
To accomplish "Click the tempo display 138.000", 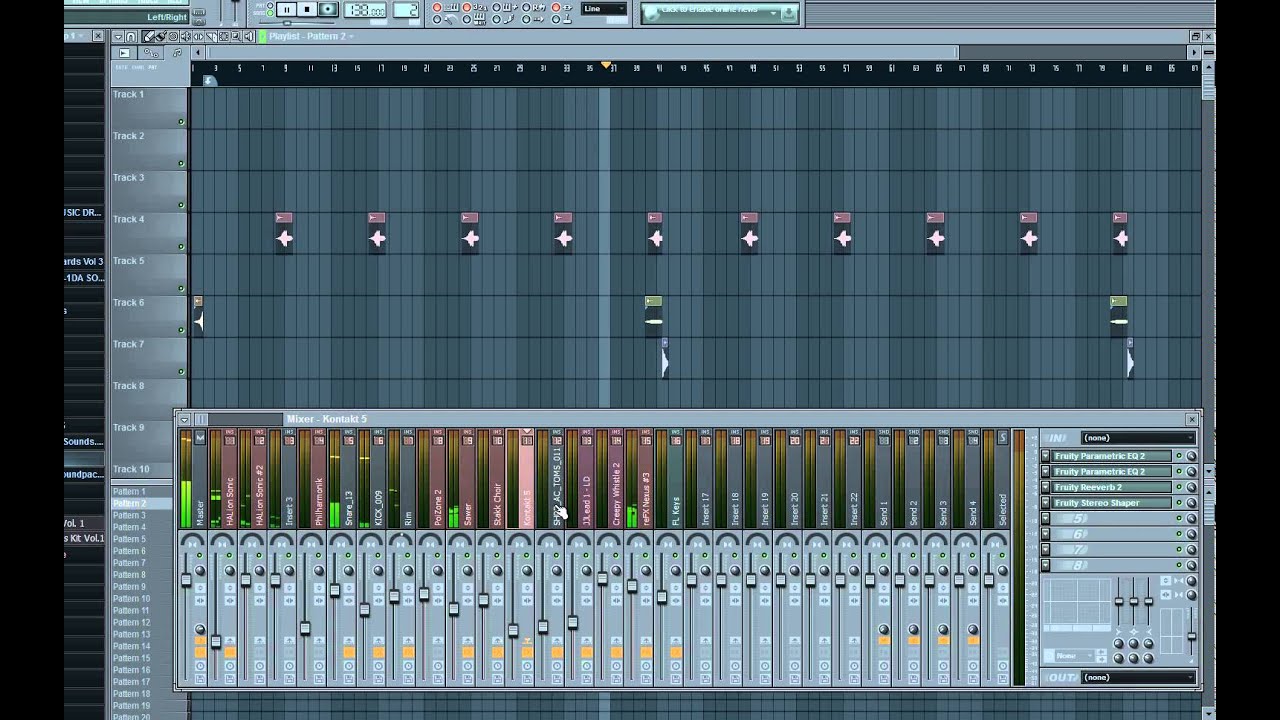I will (x=365, y=9).
